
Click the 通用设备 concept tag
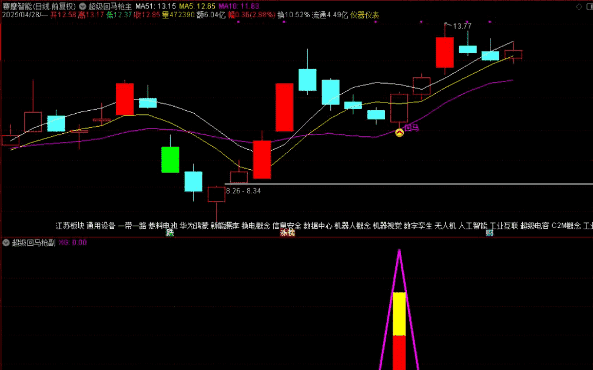click(101, 226)
